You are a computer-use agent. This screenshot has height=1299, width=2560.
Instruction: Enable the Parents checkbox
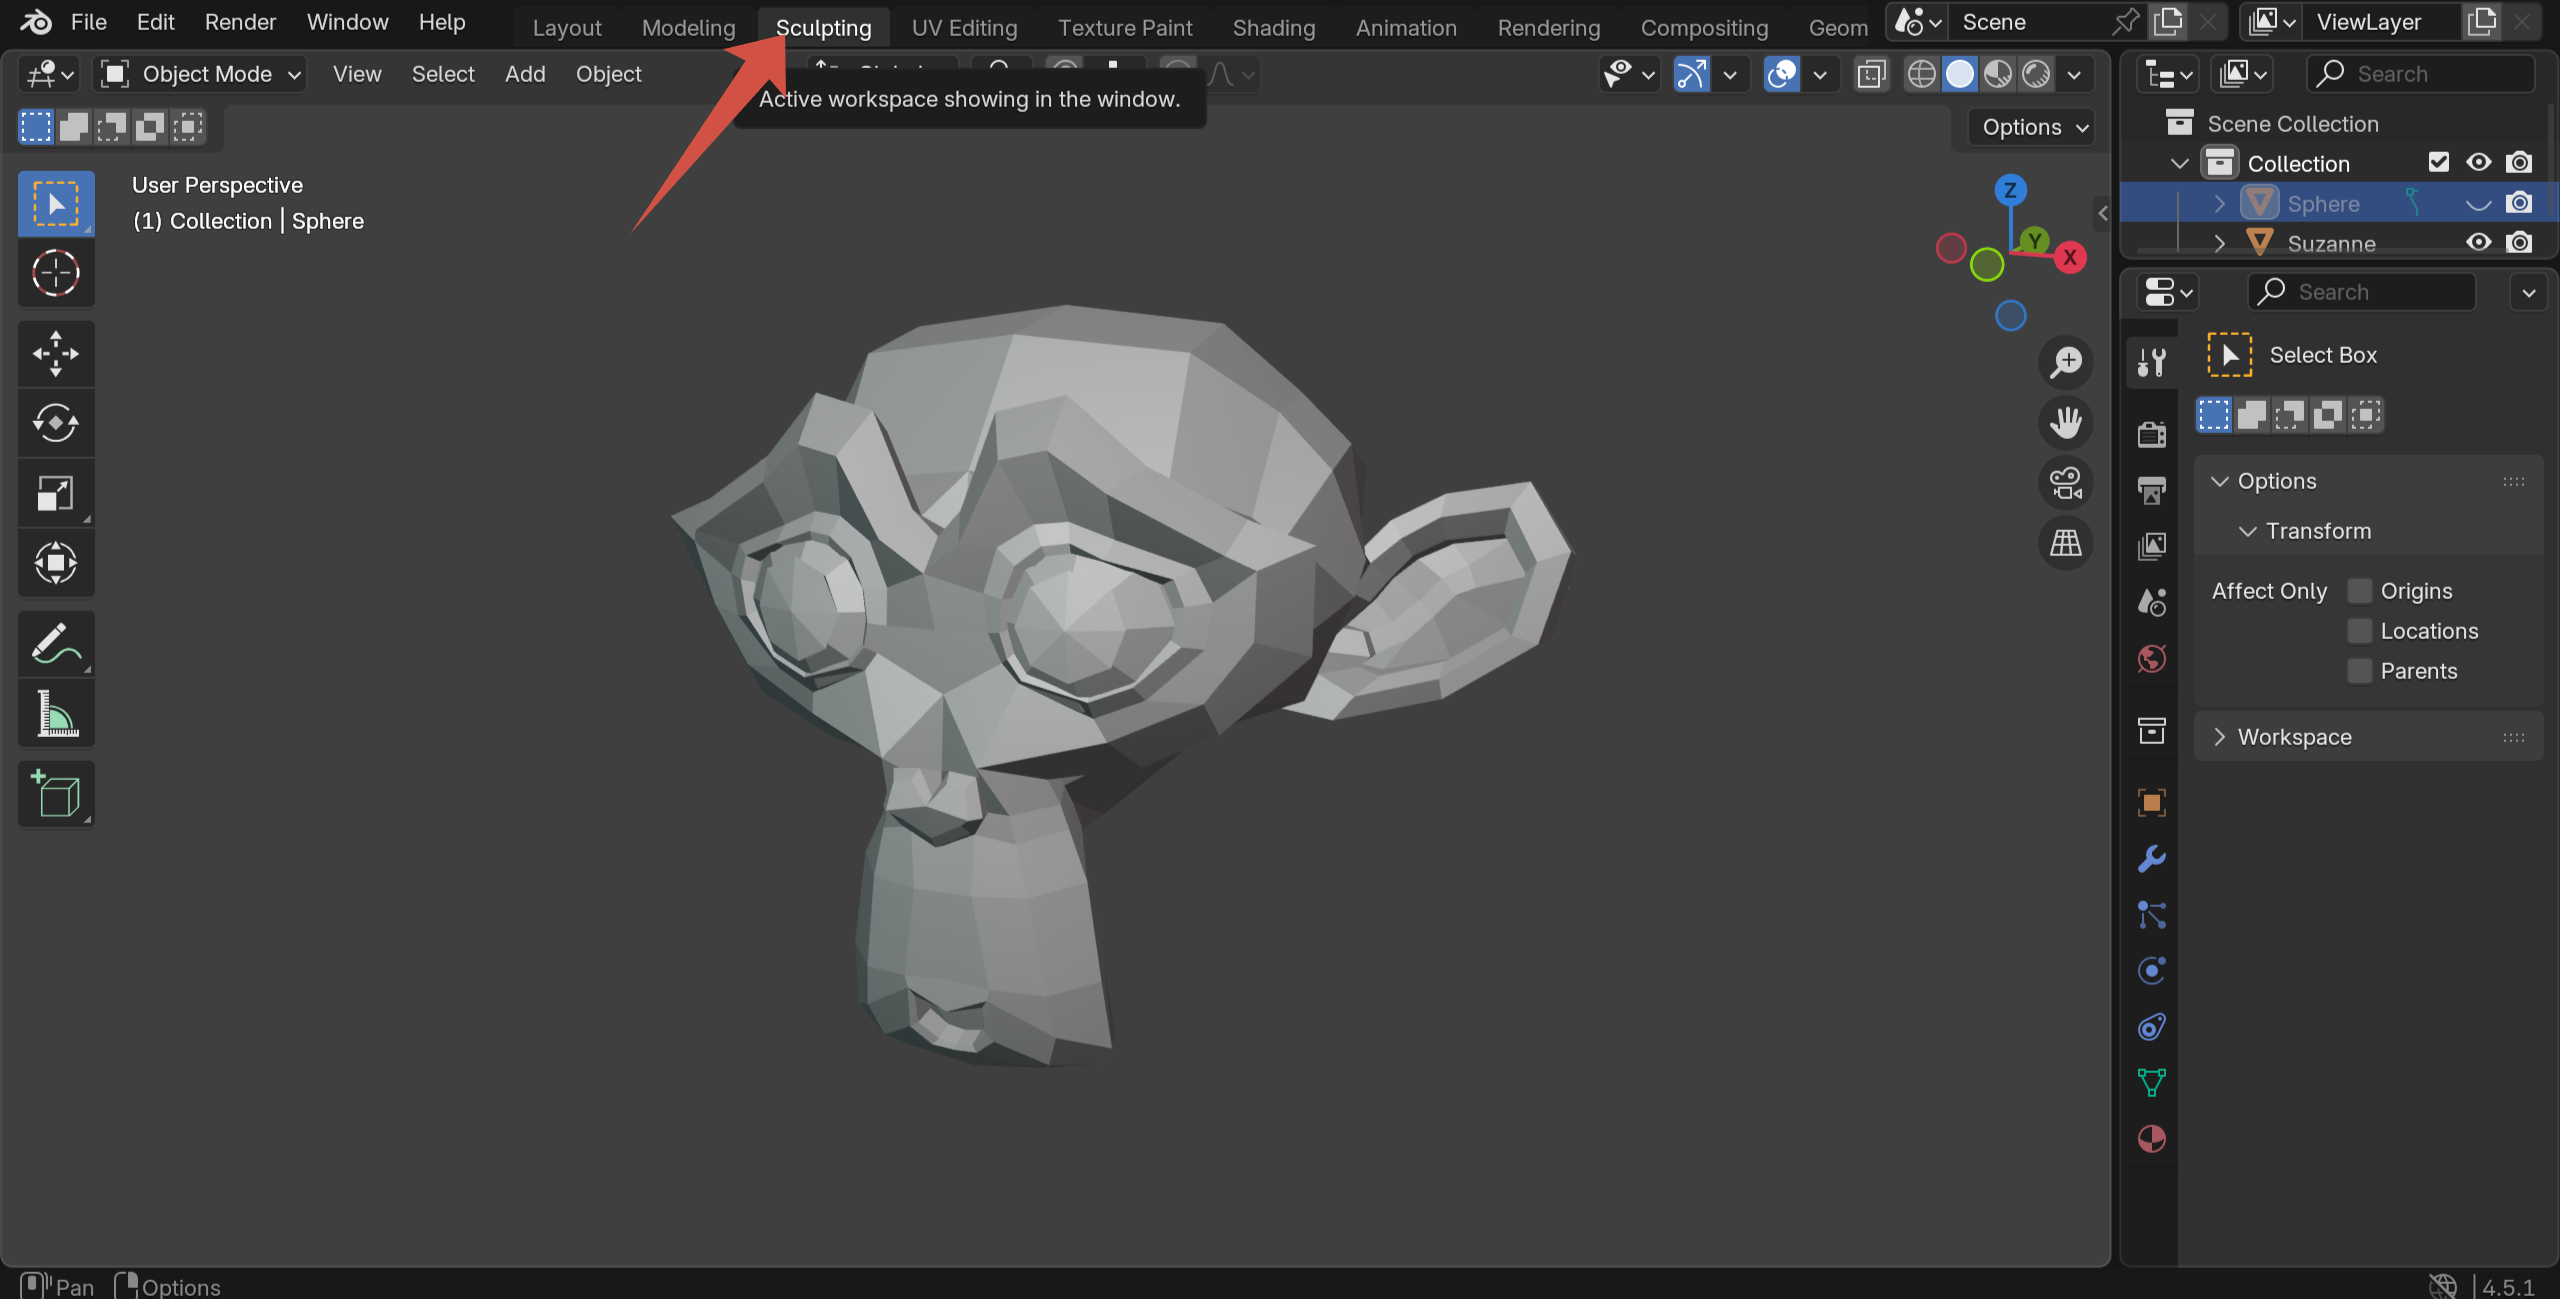pos(2359,671)
